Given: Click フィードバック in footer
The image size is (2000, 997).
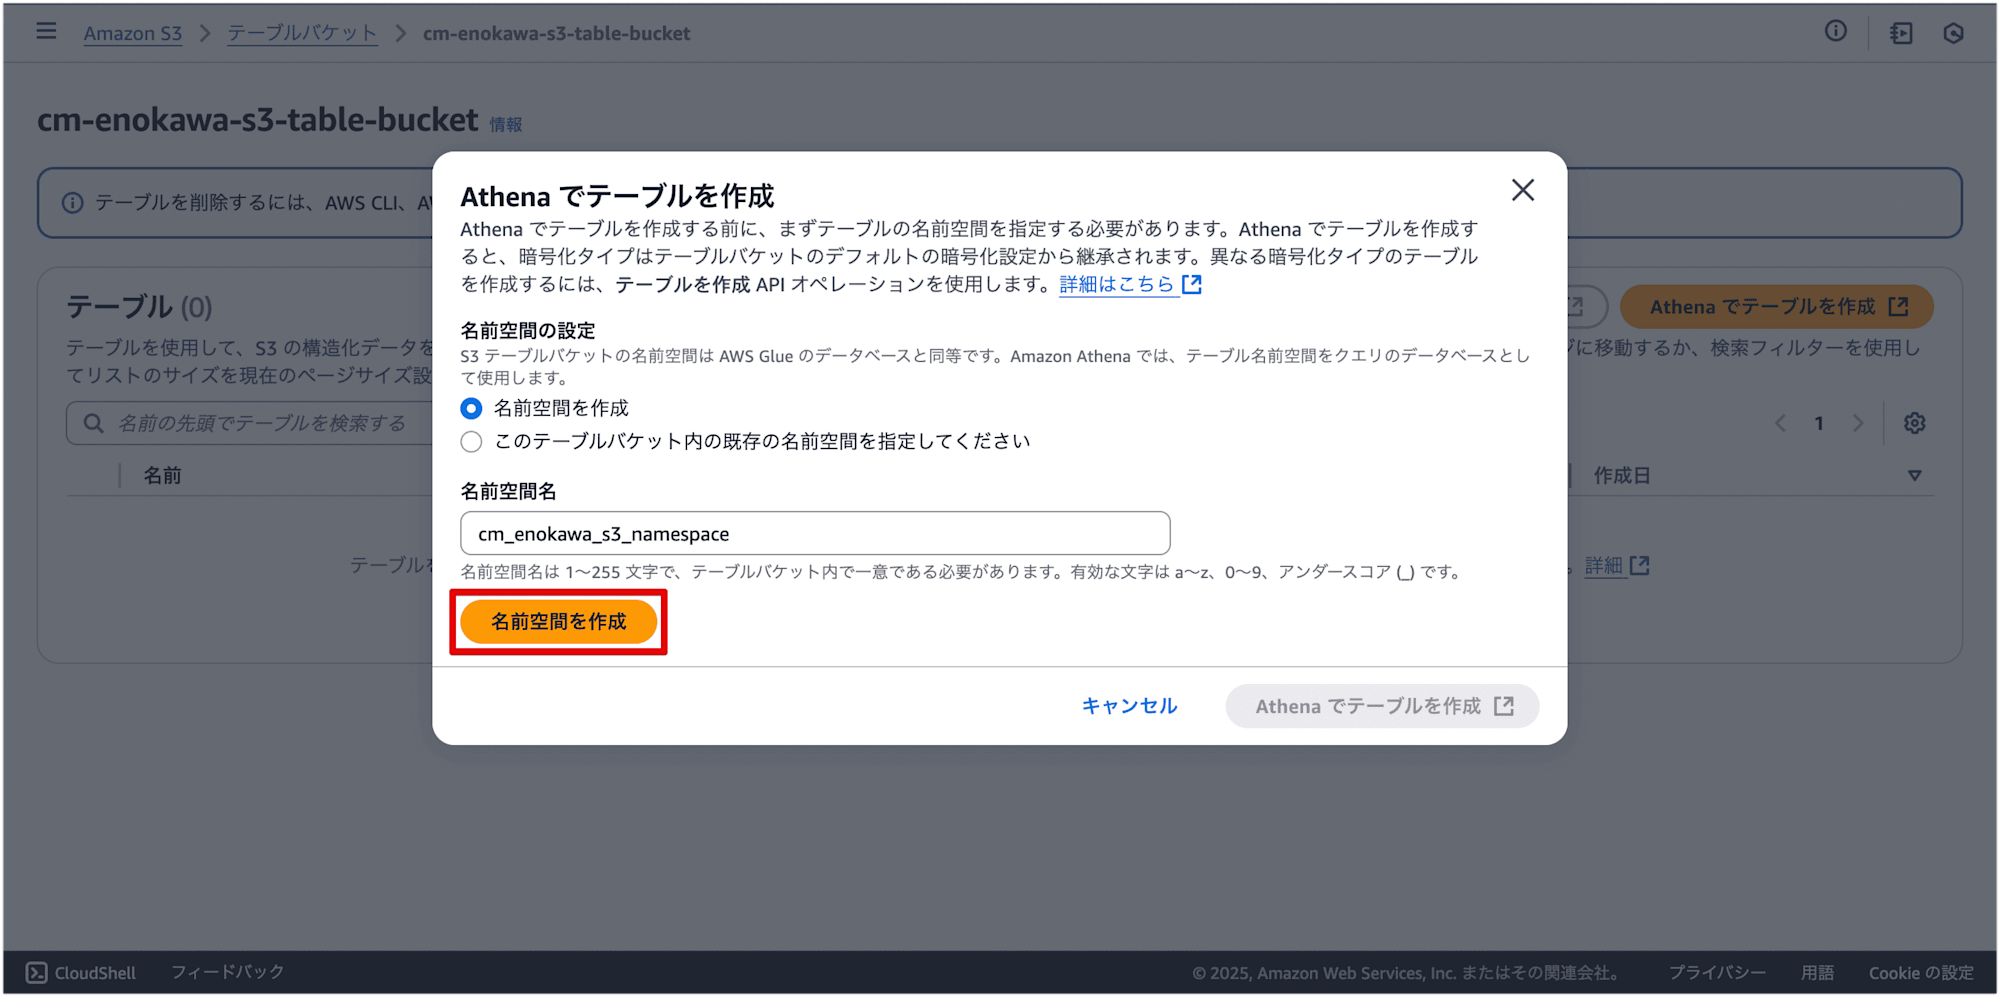Looking at the screenshot, I should tap(227, 973).
